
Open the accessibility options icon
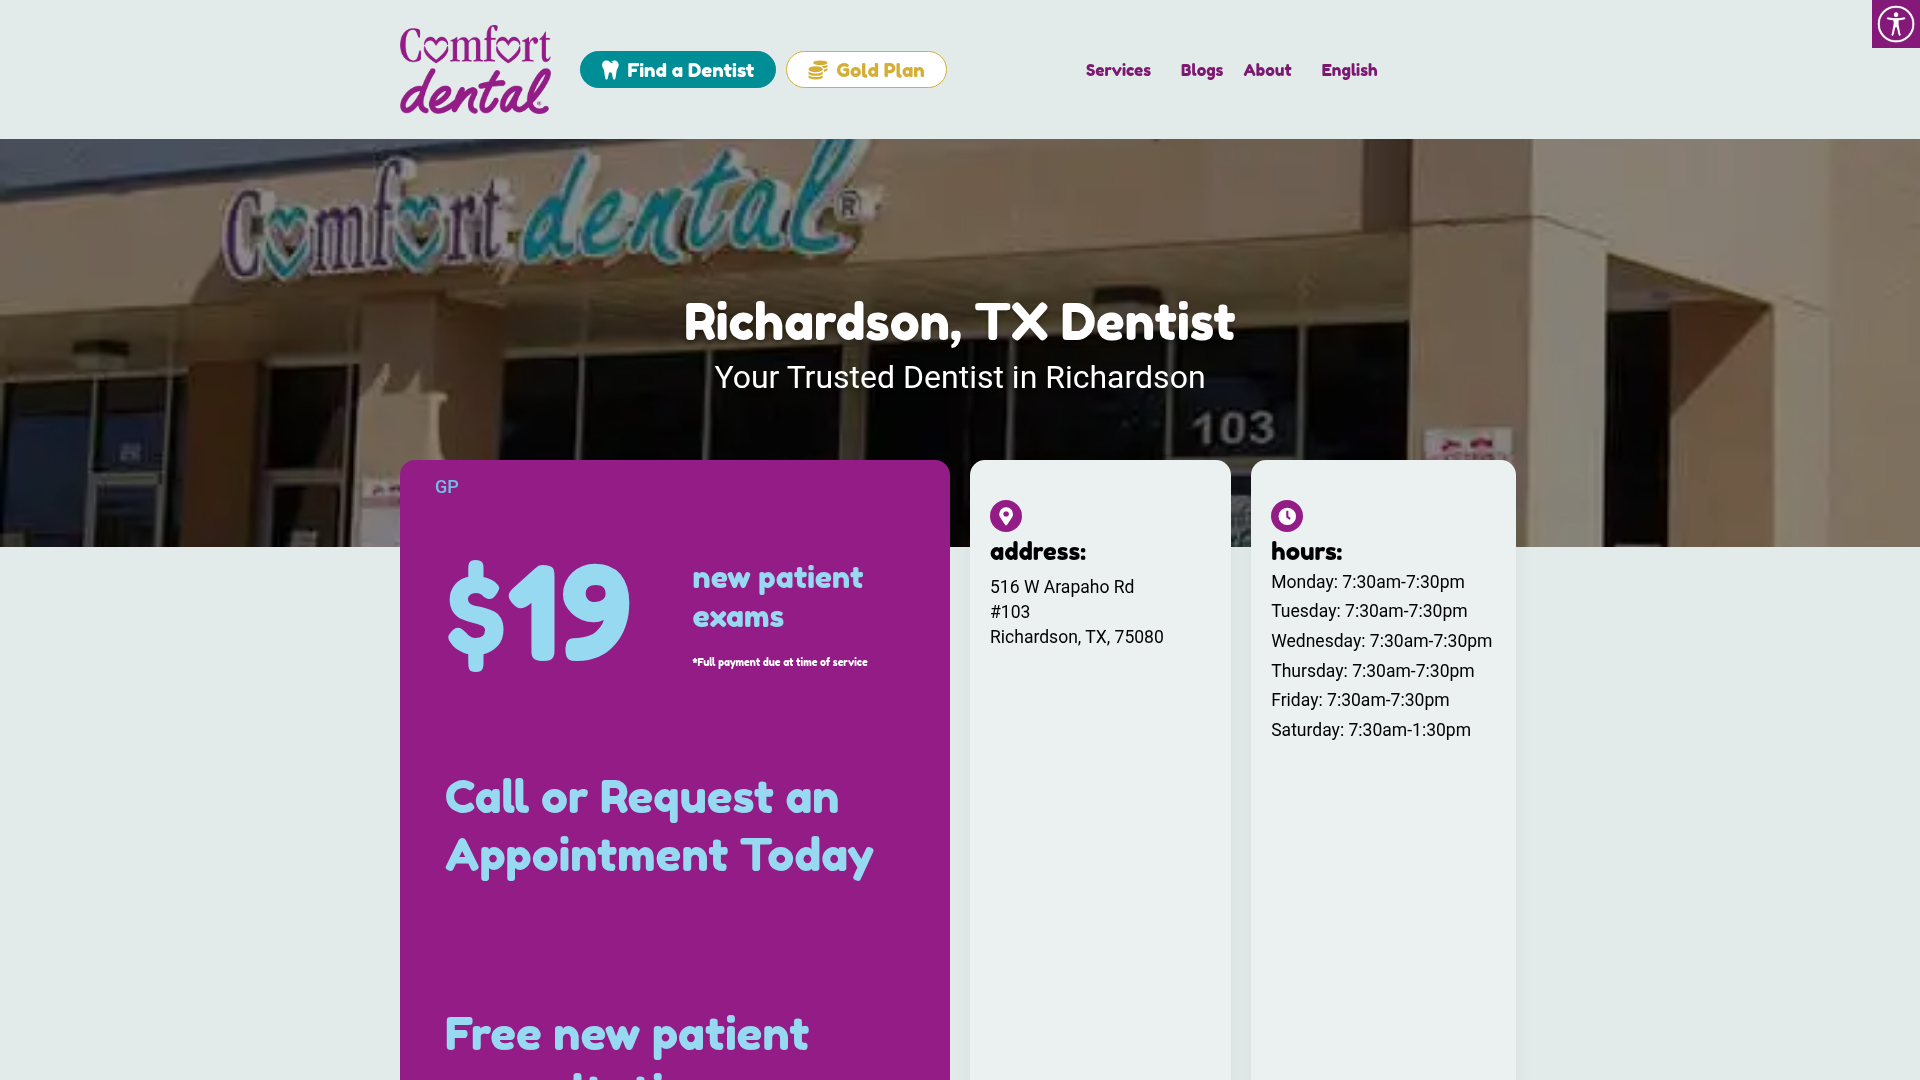[1895, 24]
